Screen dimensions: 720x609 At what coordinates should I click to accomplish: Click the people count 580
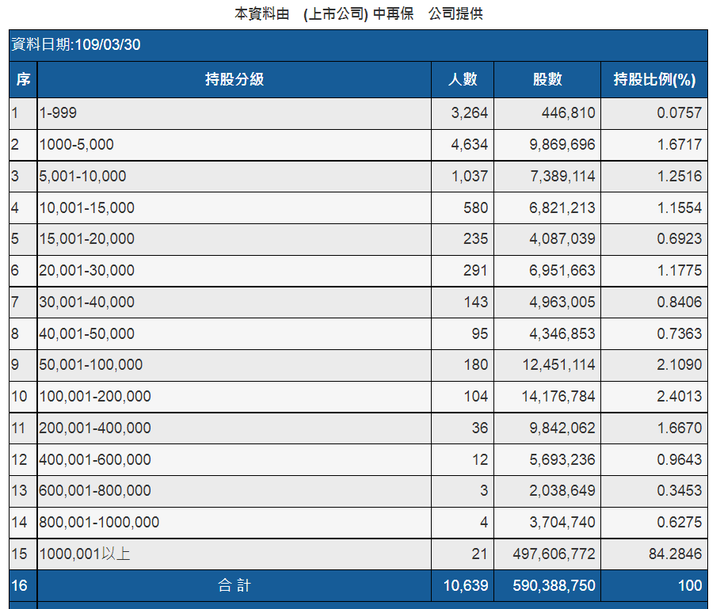(x=476, y=208)
